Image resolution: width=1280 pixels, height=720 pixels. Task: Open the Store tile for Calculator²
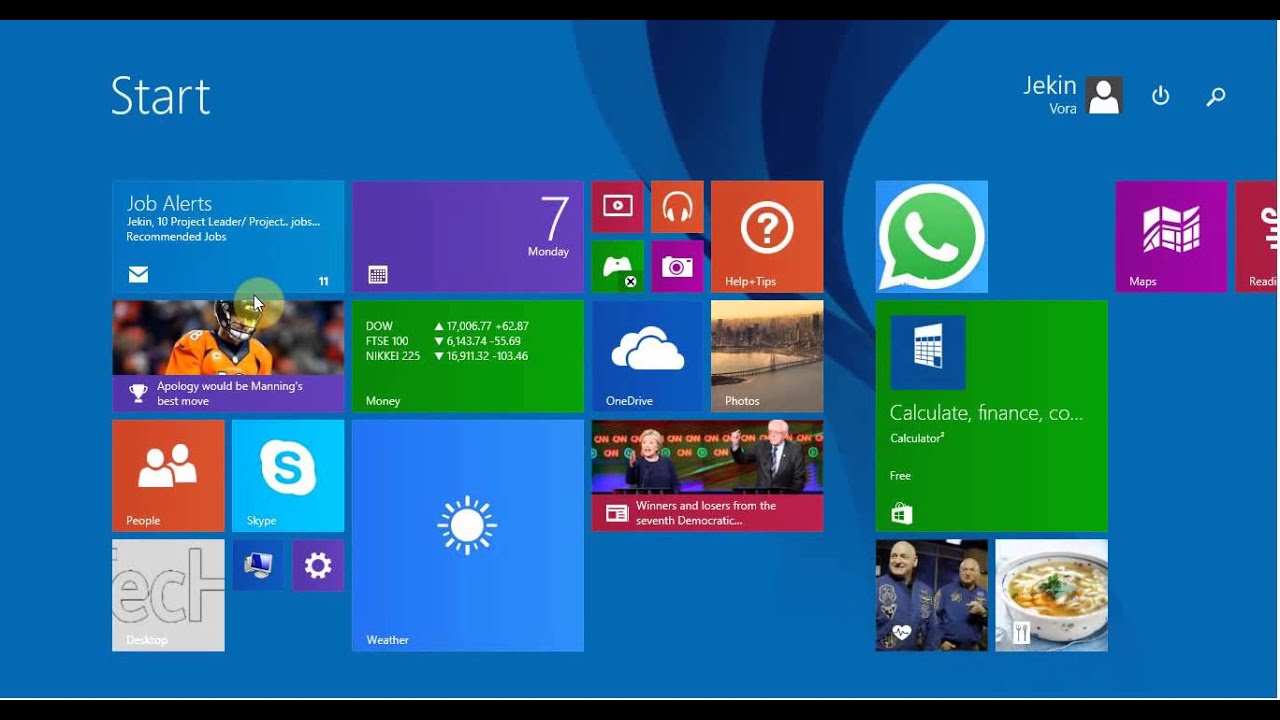[x=992, y=416]
